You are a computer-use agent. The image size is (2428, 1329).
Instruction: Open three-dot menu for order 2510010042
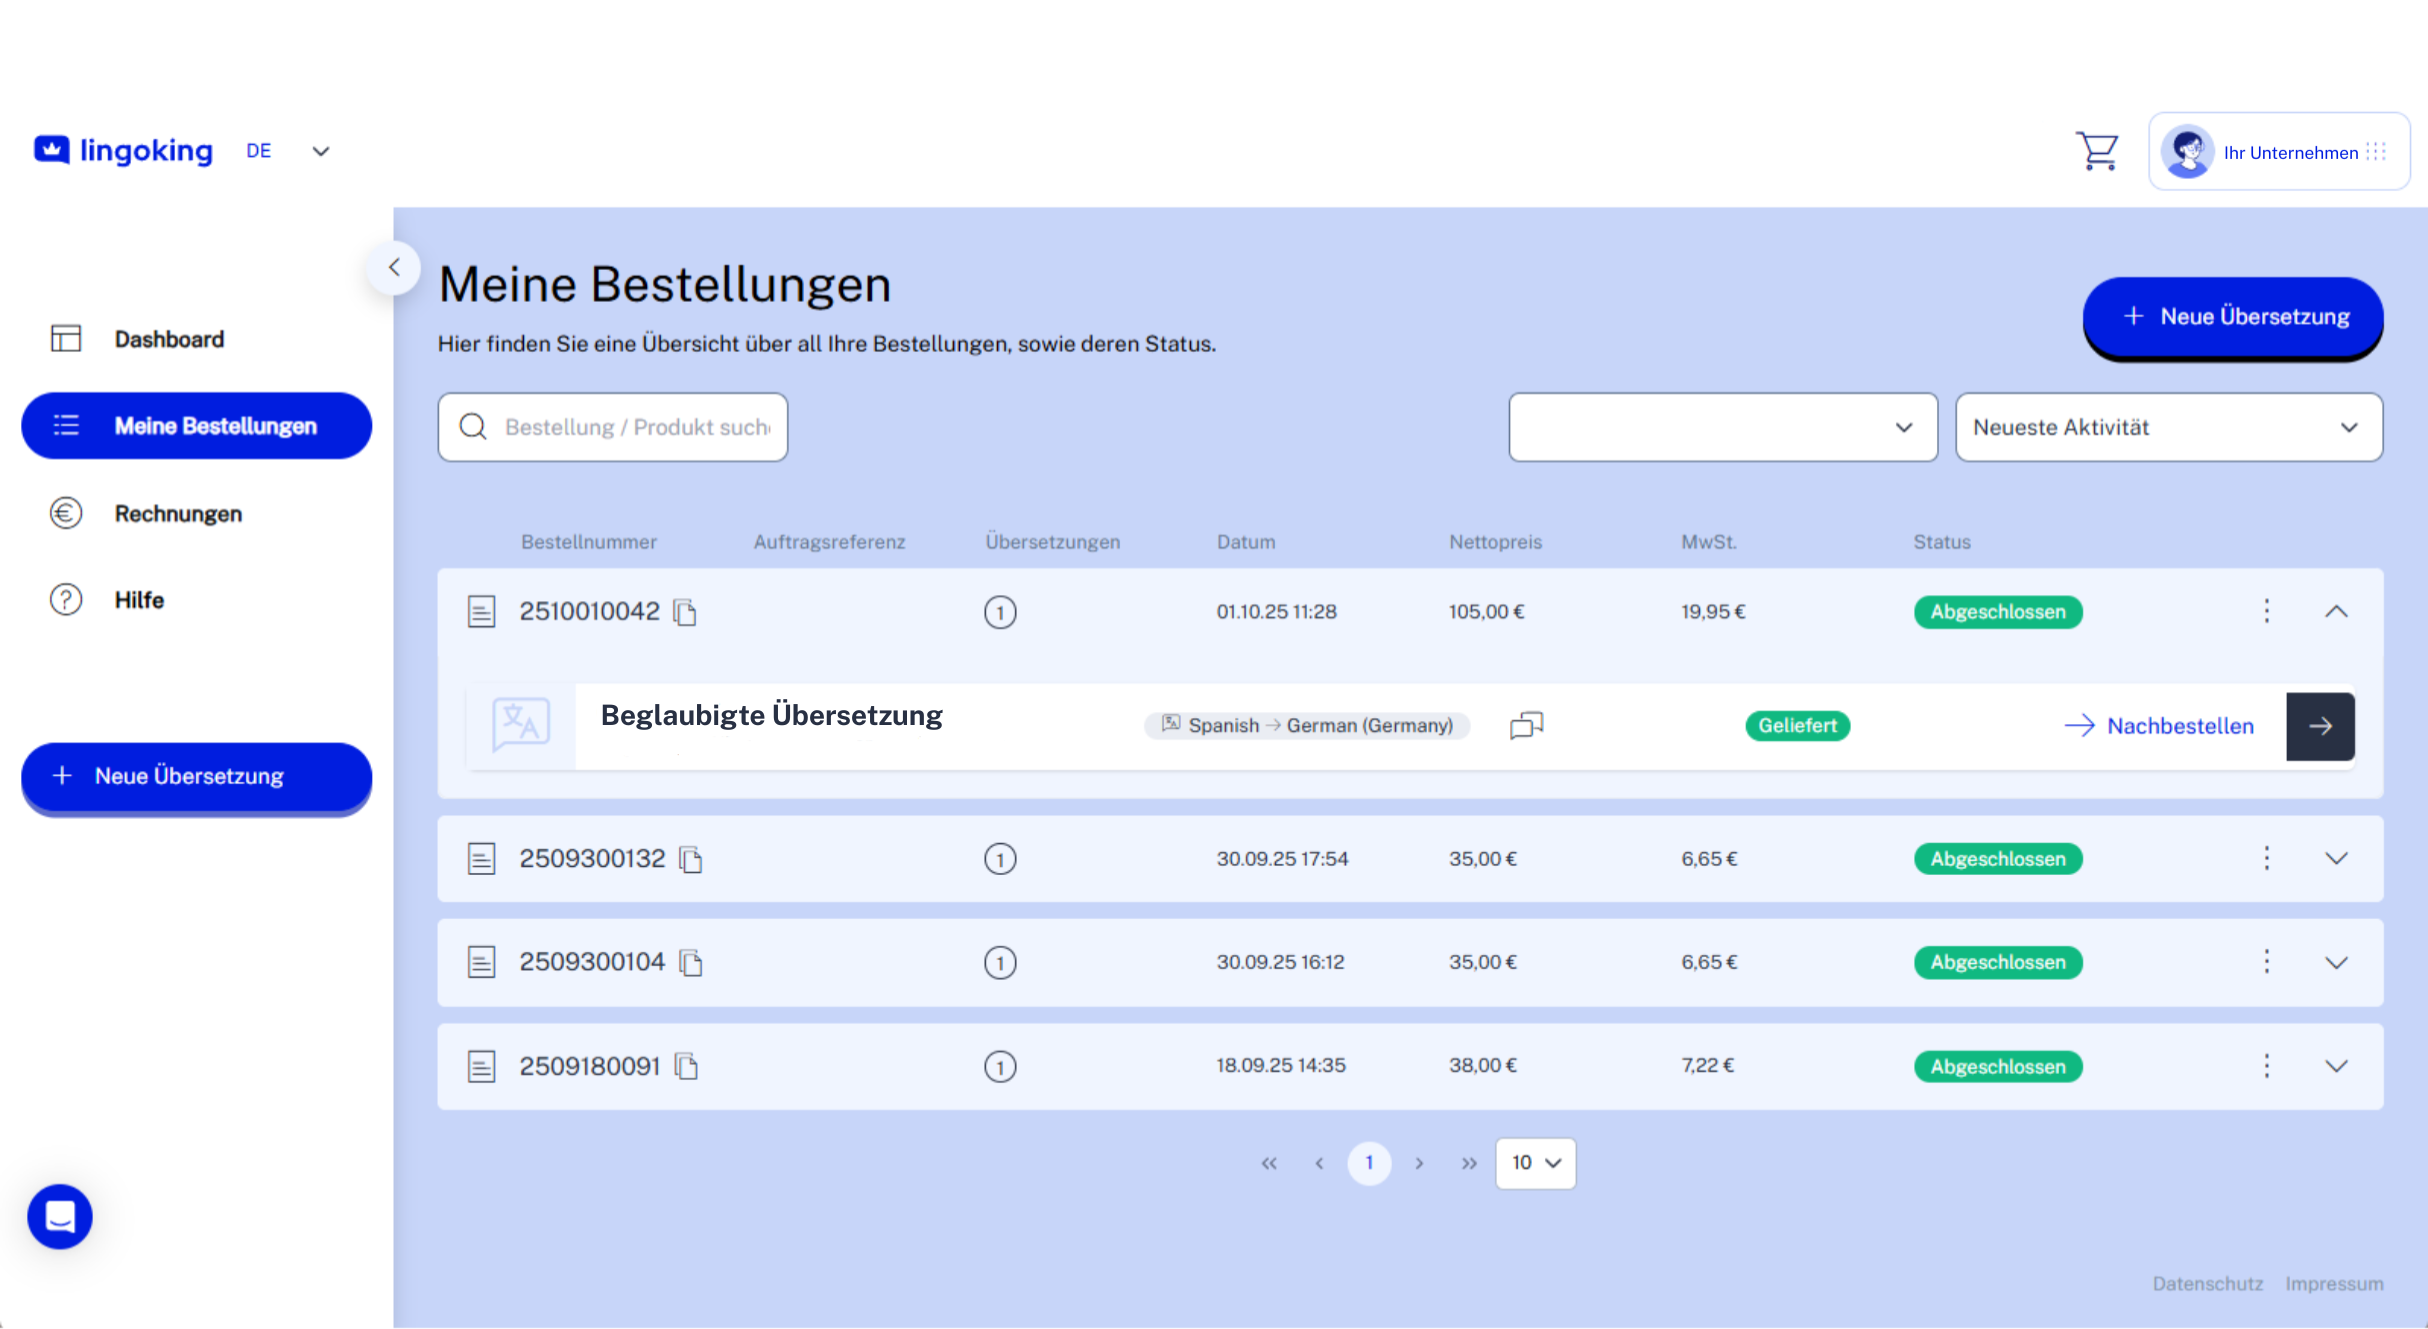[x=2266, y=611]
